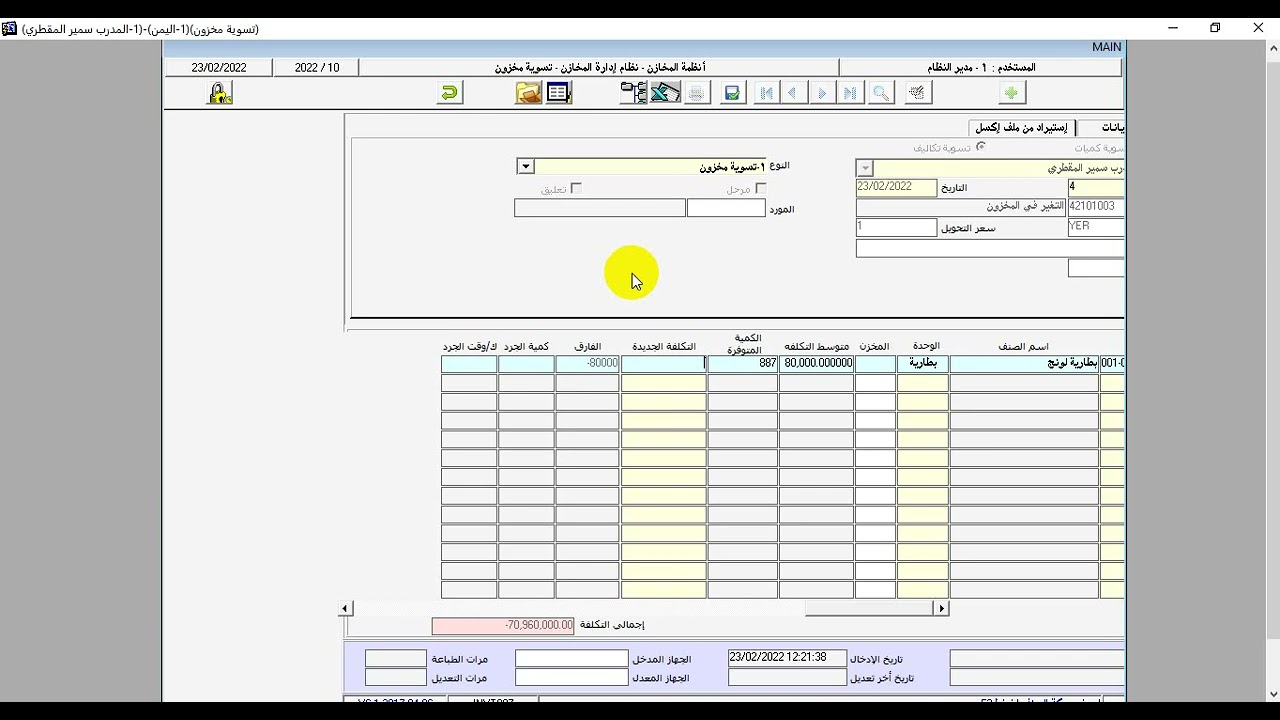Click the 2022 / 10 period label
The height and width of the screenshot is (720, 1280).
pyautogui.click(x=317, y=68)
